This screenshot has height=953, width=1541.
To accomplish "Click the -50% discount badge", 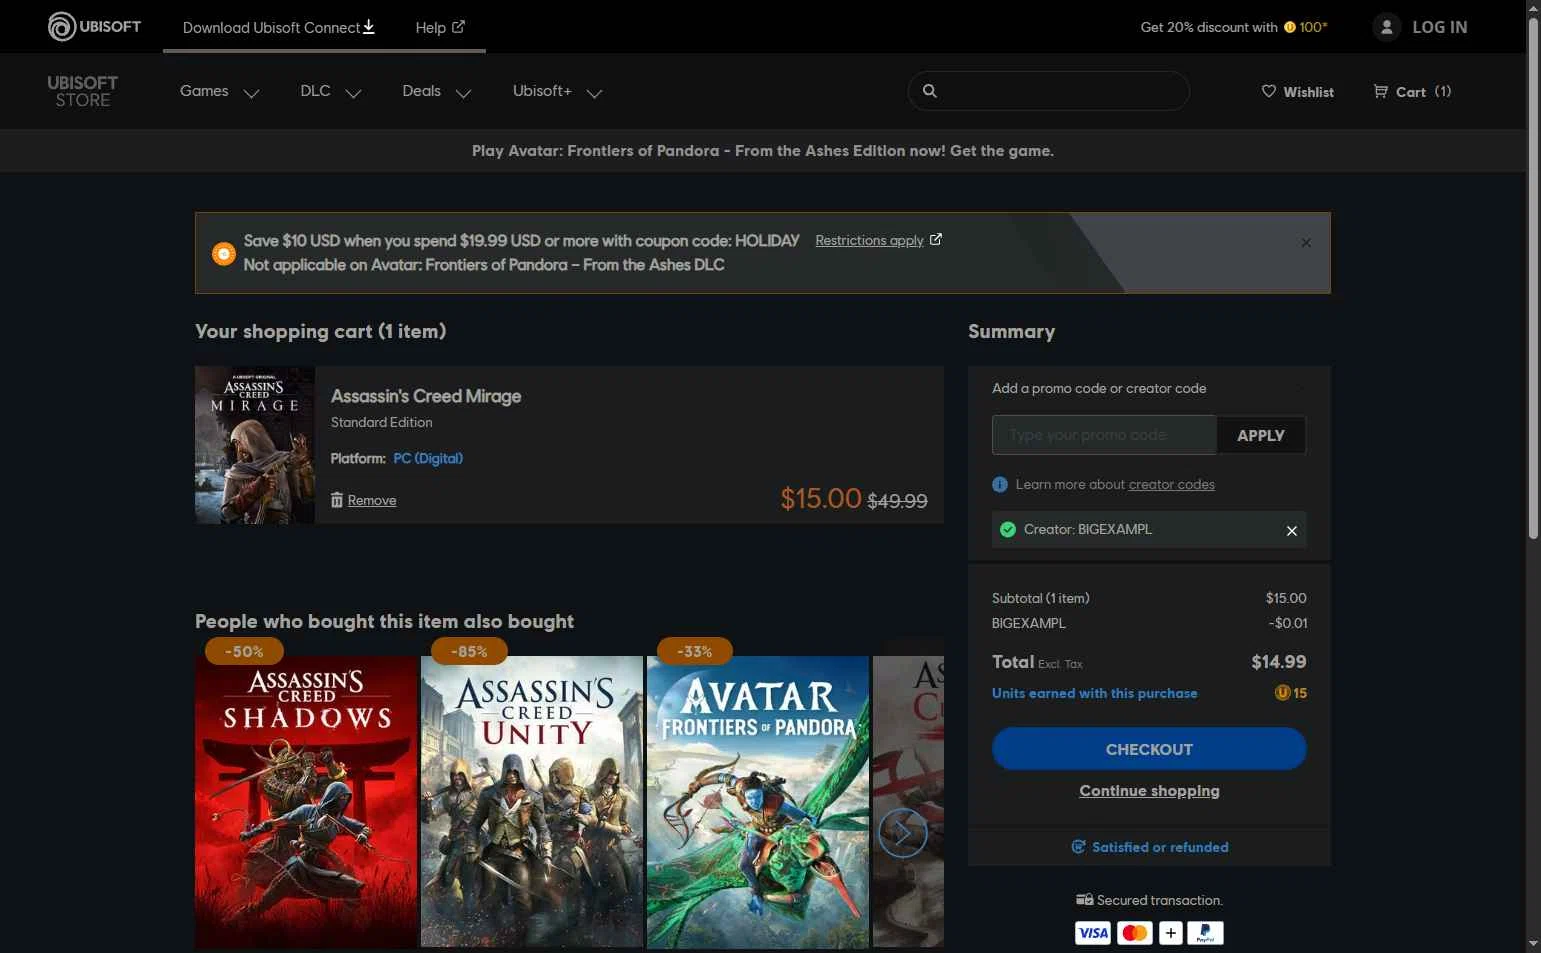I will coord(244,651).
